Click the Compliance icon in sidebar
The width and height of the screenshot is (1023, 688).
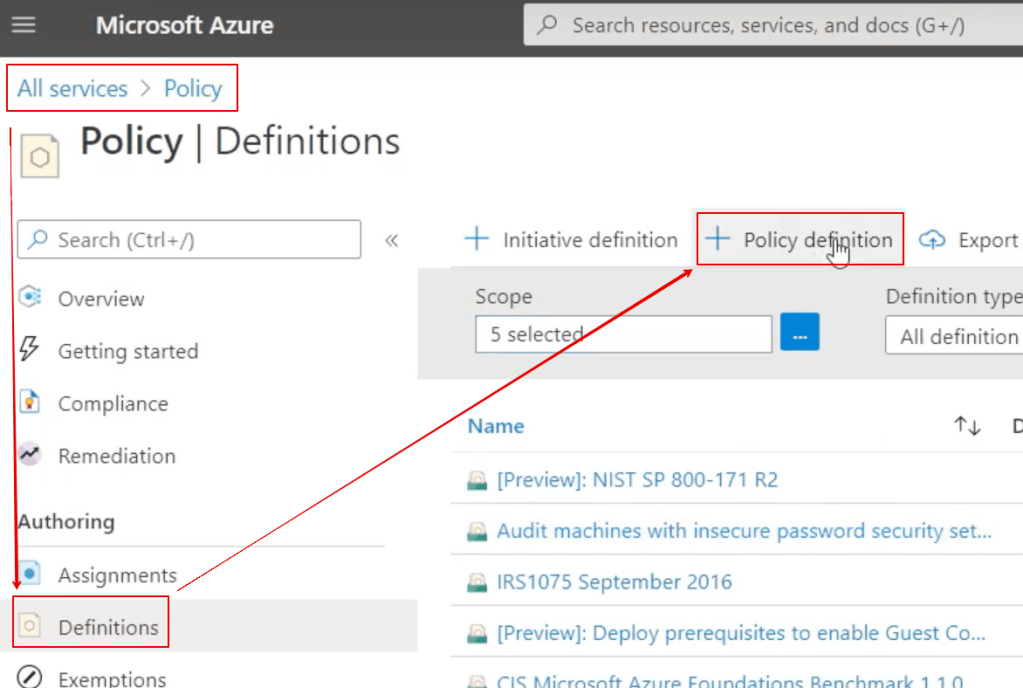pyautogui.click(x=30, y=403)
